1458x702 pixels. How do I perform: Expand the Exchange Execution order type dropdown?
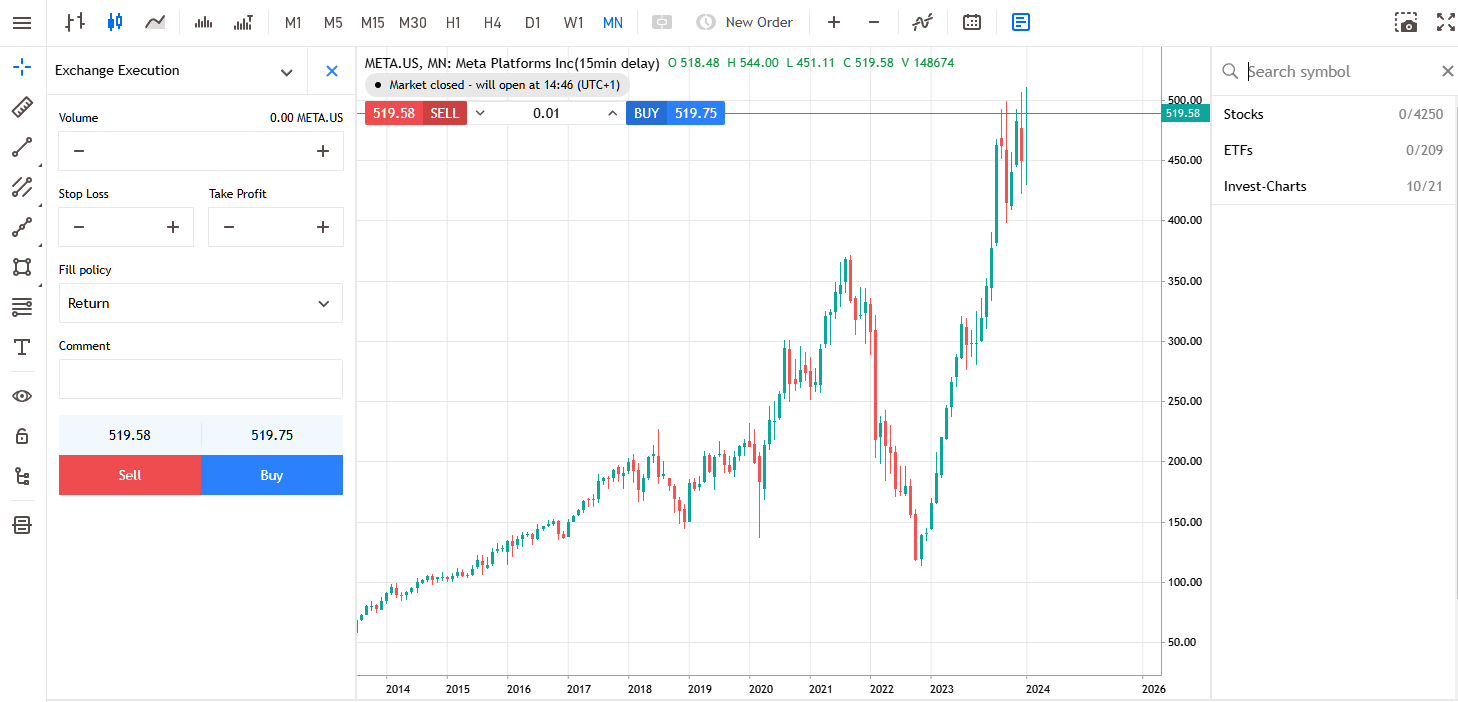[x=286, y=72]
